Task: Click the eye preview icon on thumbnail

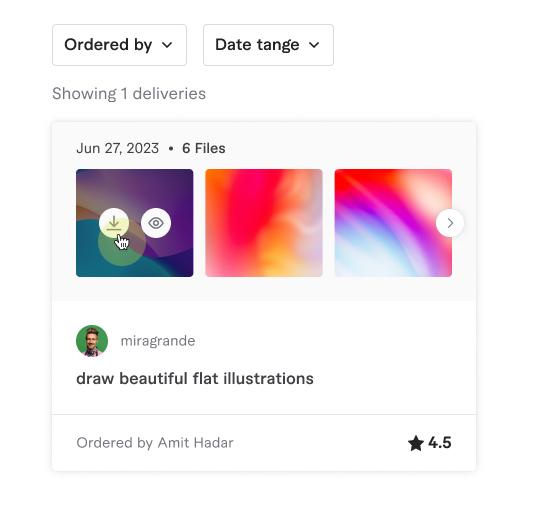Action: coord(156,223)
